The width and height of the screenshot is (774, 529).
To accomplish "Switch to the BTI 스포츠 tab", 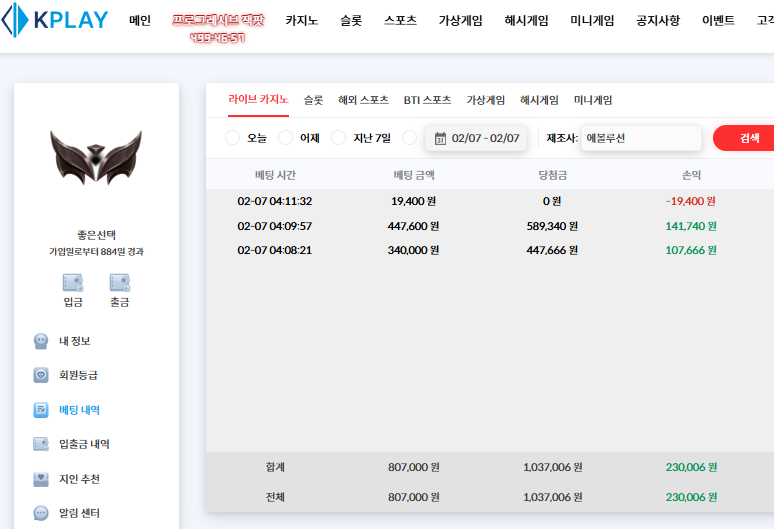I will click(x=427, y=100).
